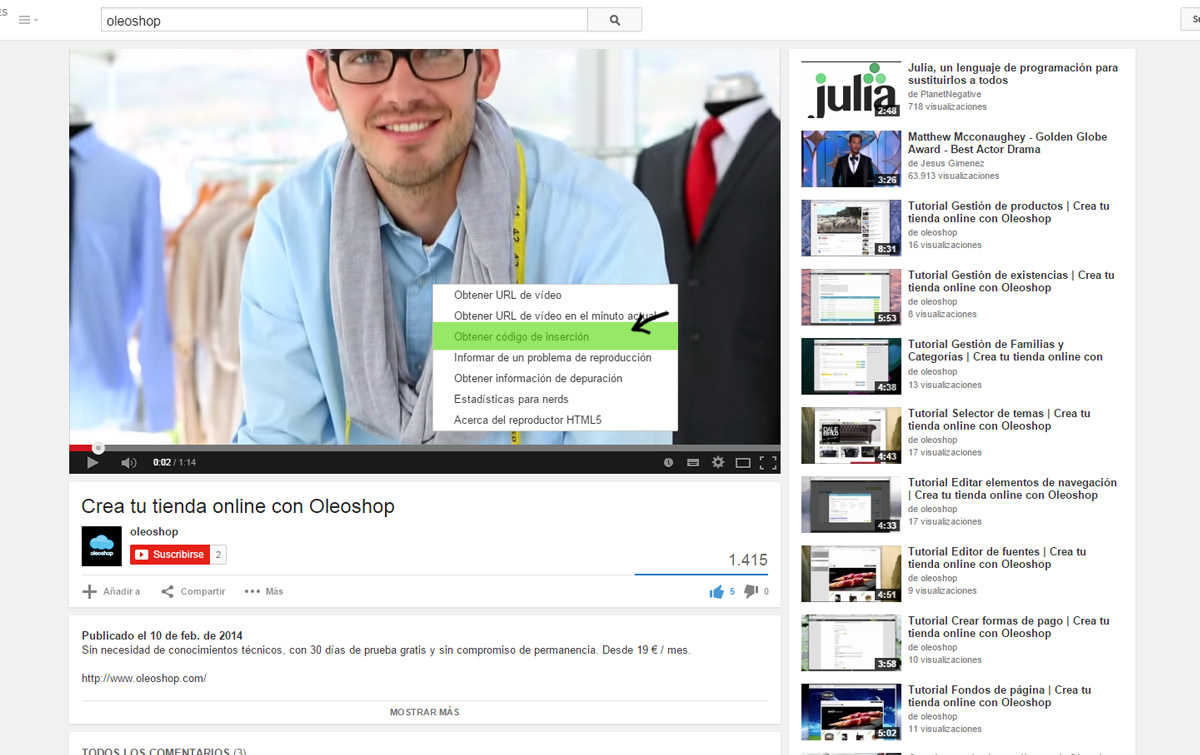The width and height of the screenshot is (1200, 755).
Task: Click the video title Crea tu tienda online
Action: point(238,506)
